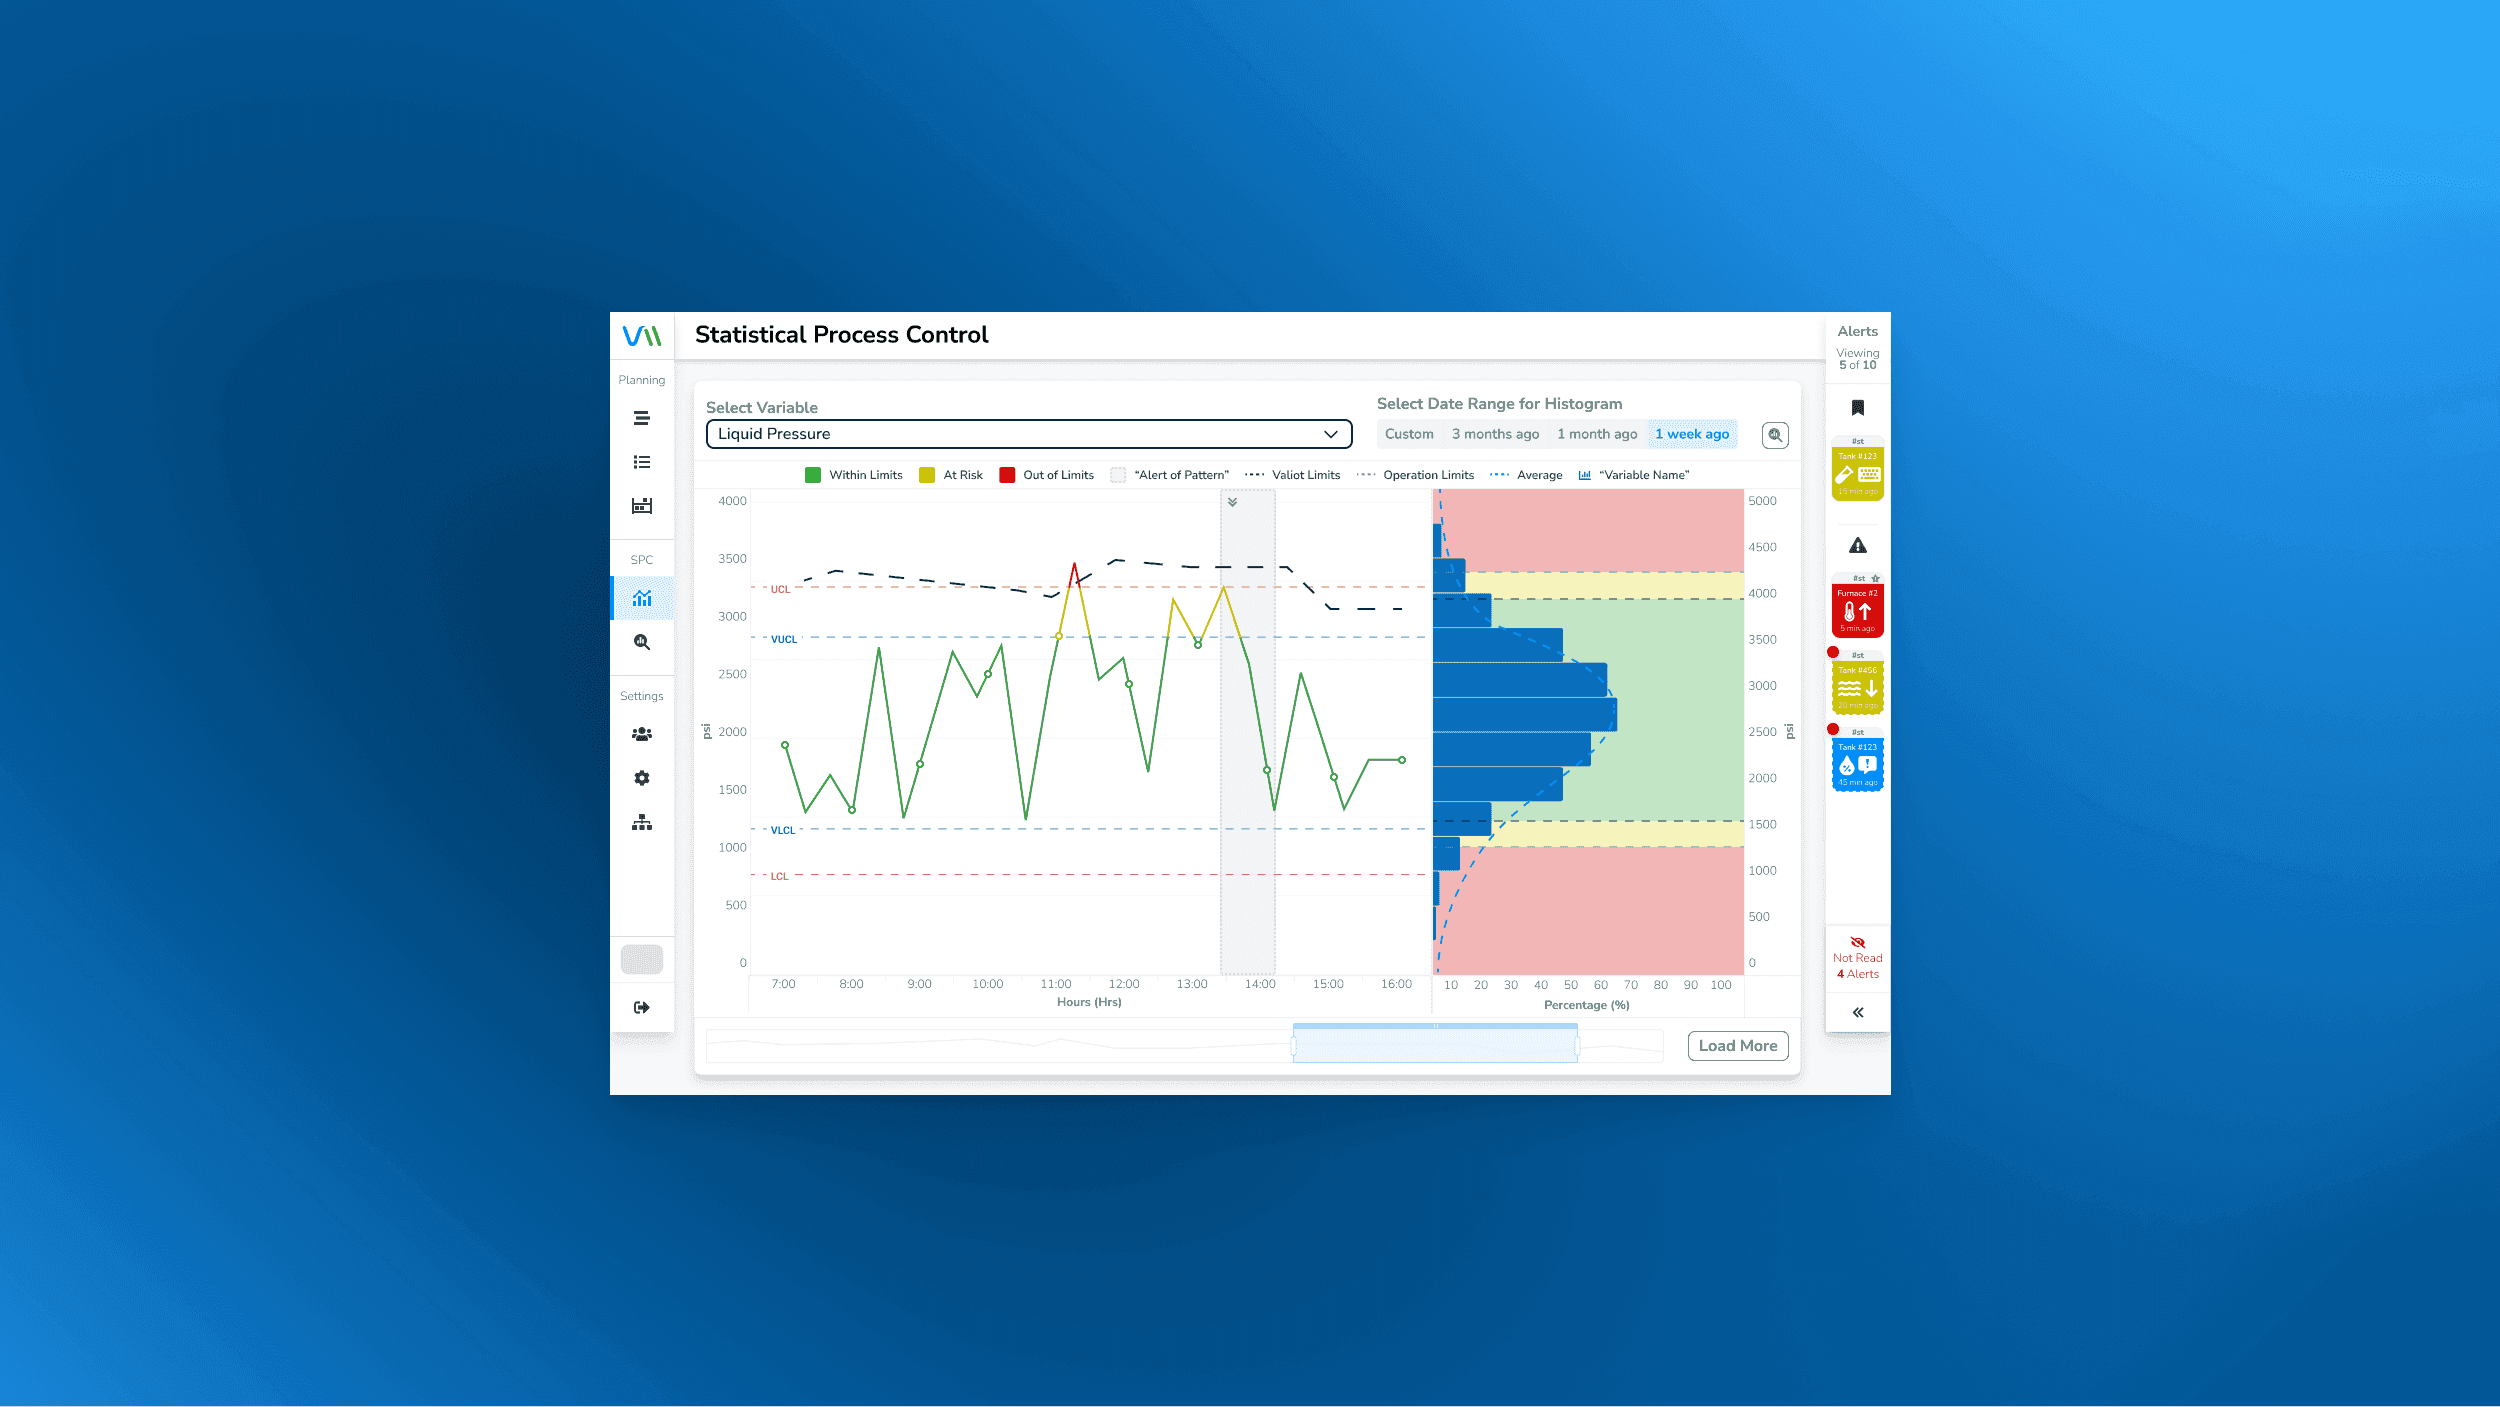Click the 'Custom' date range button
The height and width of the screenshot is (1407, 2500).
click(1408, 433)
